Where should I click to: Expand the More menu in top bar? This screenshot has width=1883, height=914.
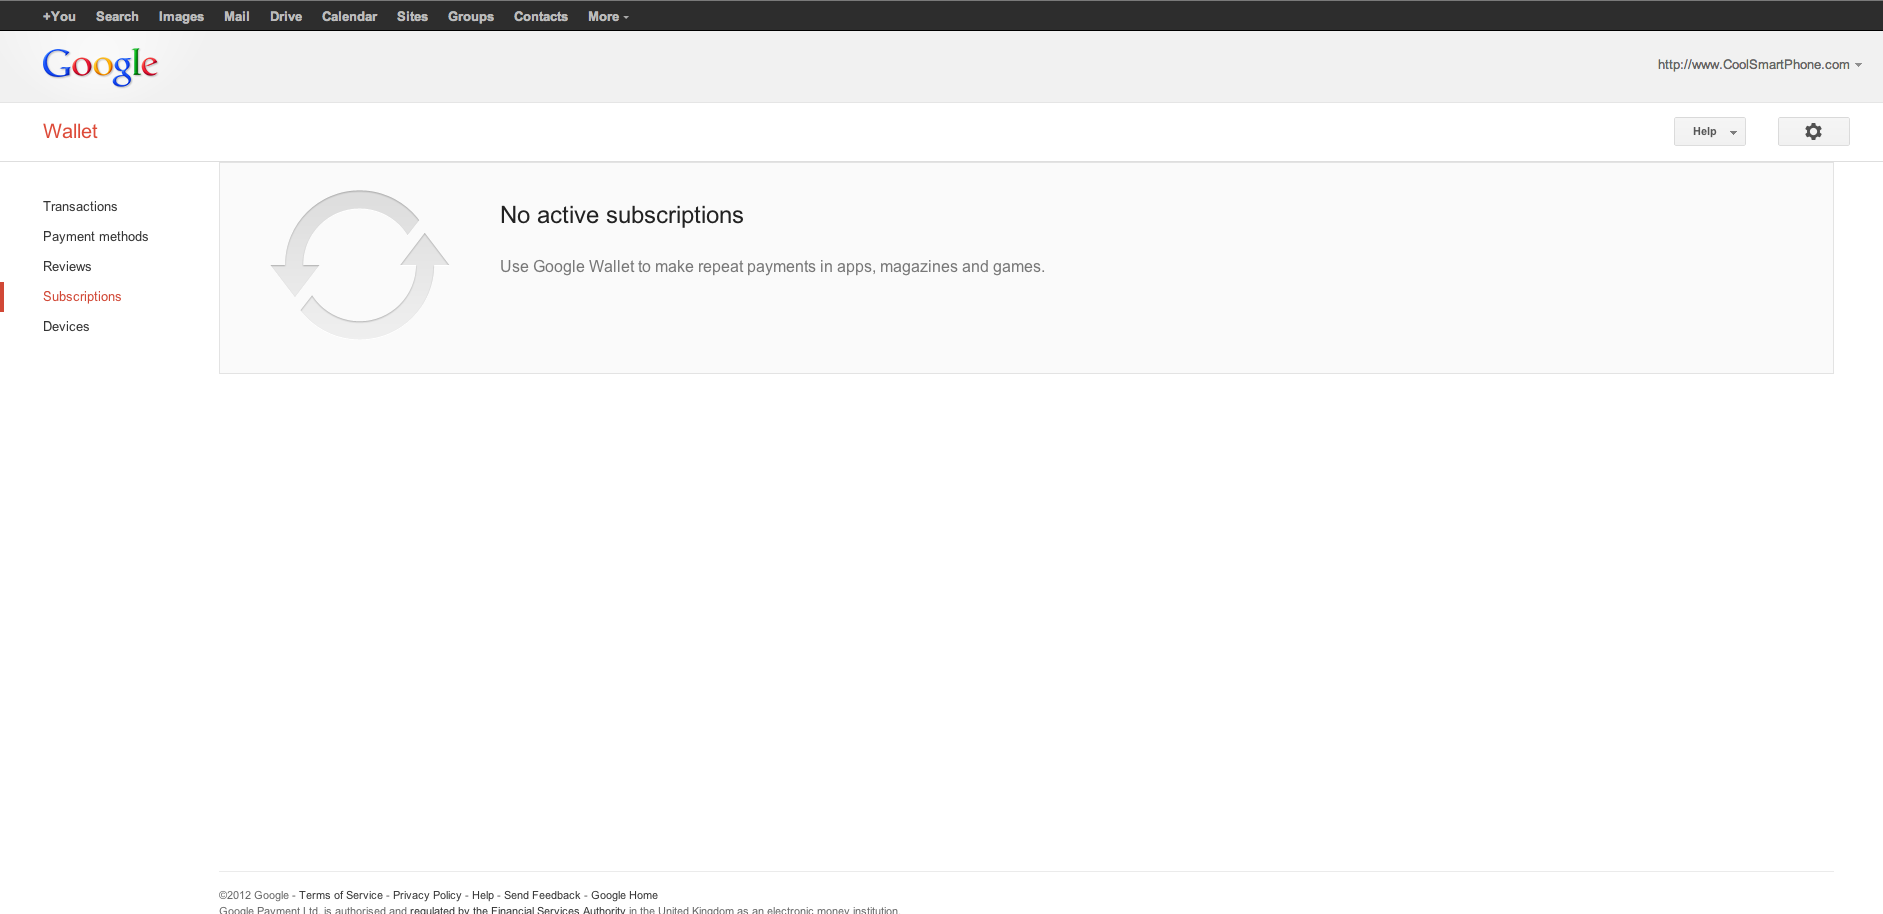[x=608, y=16]
